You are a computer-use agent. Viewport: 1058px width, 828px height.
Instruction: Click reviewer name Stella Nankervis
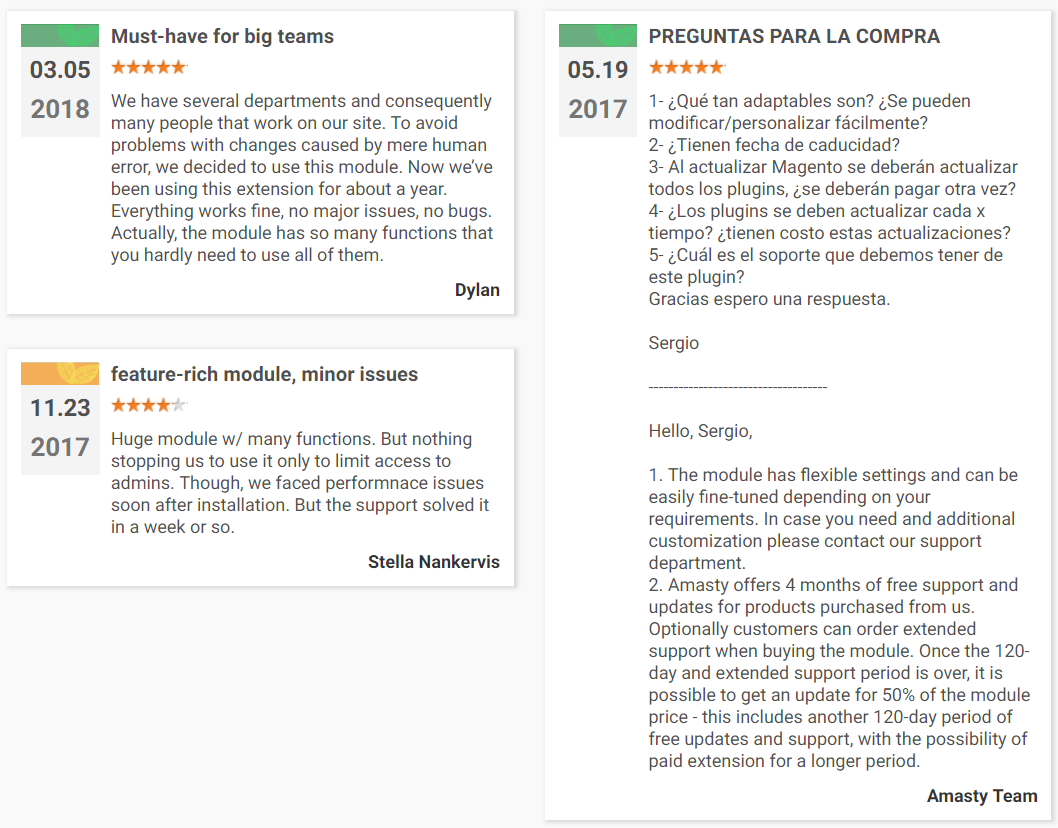click(434, 562)
